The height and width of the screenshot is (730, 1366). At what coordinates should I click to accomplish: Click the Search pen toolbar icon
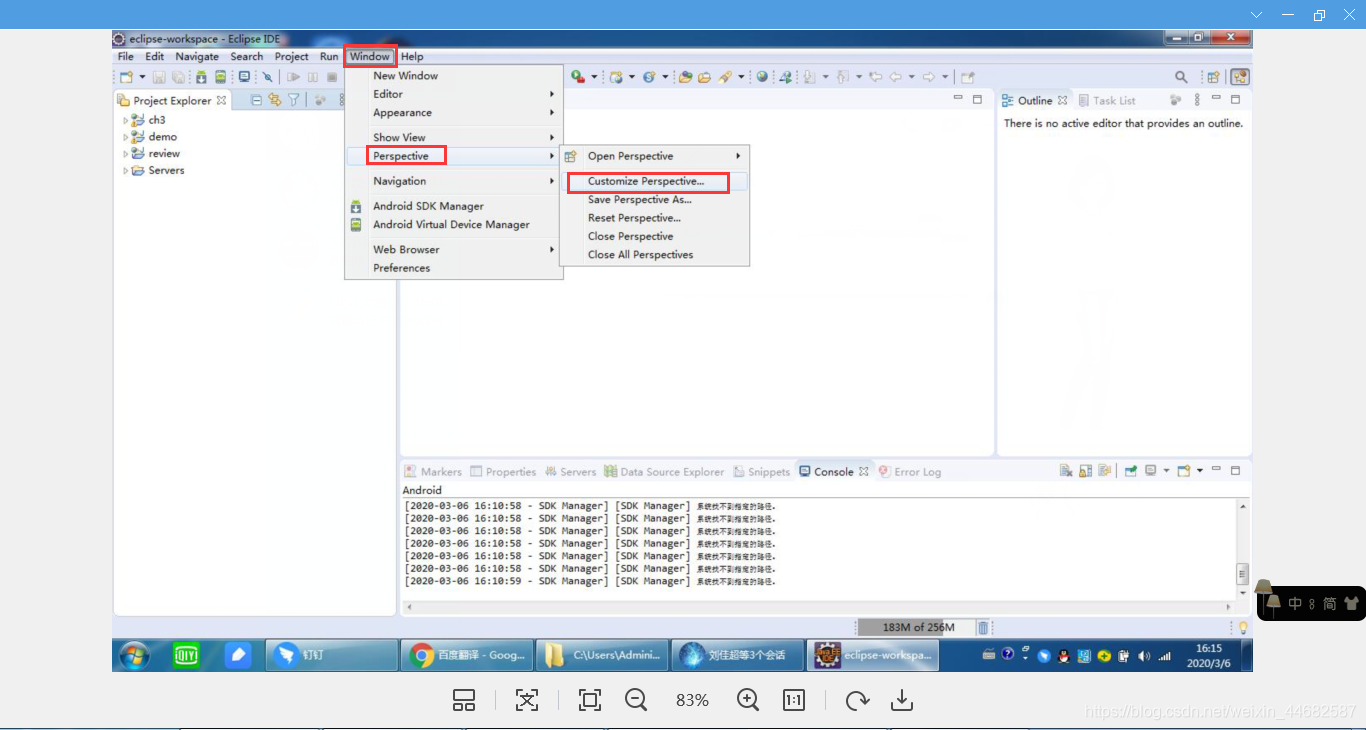click(x=726, y=77)
